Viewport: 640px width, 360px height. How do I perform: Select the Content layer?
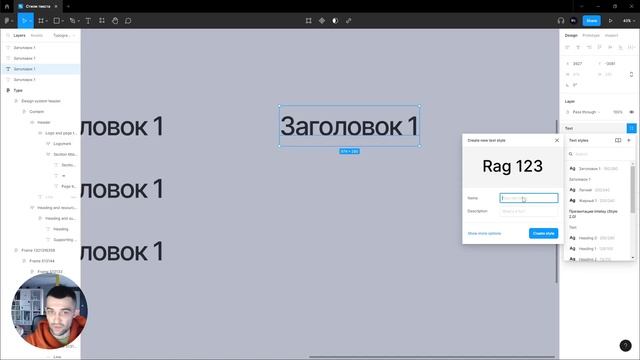tap(36, 111)
